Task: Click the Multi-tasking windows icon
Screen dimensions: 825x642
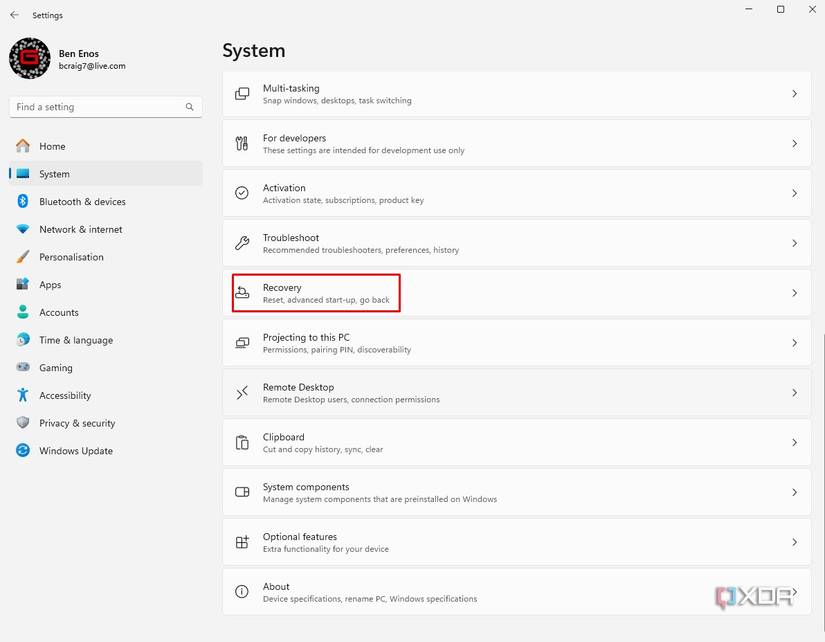Action: pos(242,94)
